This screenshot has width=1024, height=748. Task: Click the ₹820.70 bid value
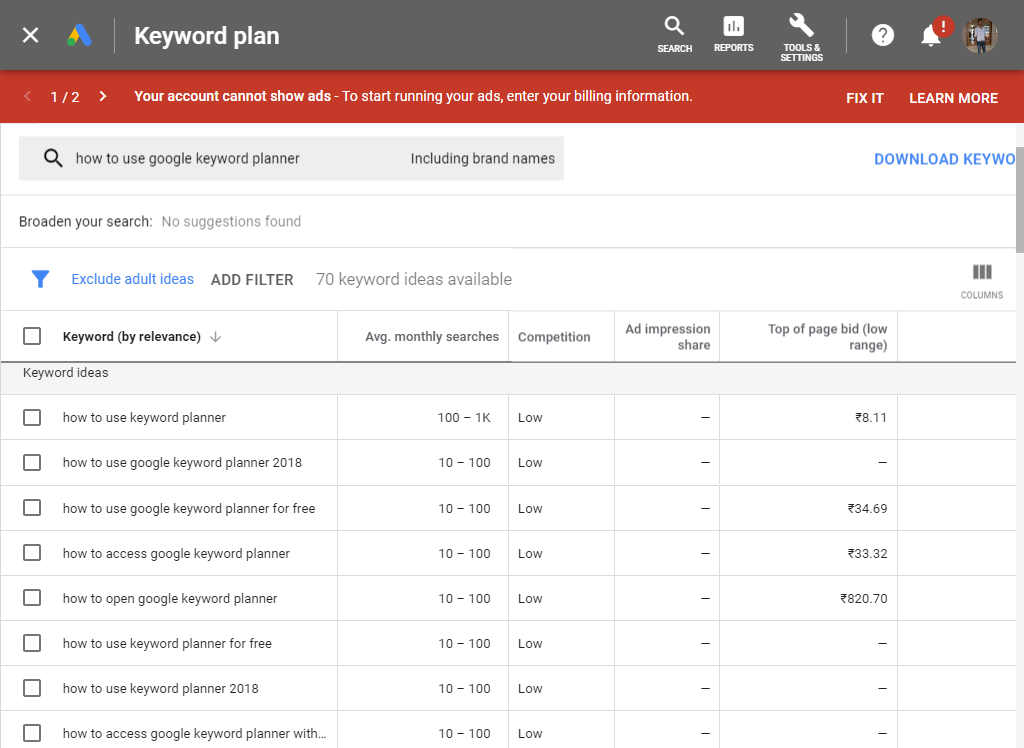pos(863,598)
